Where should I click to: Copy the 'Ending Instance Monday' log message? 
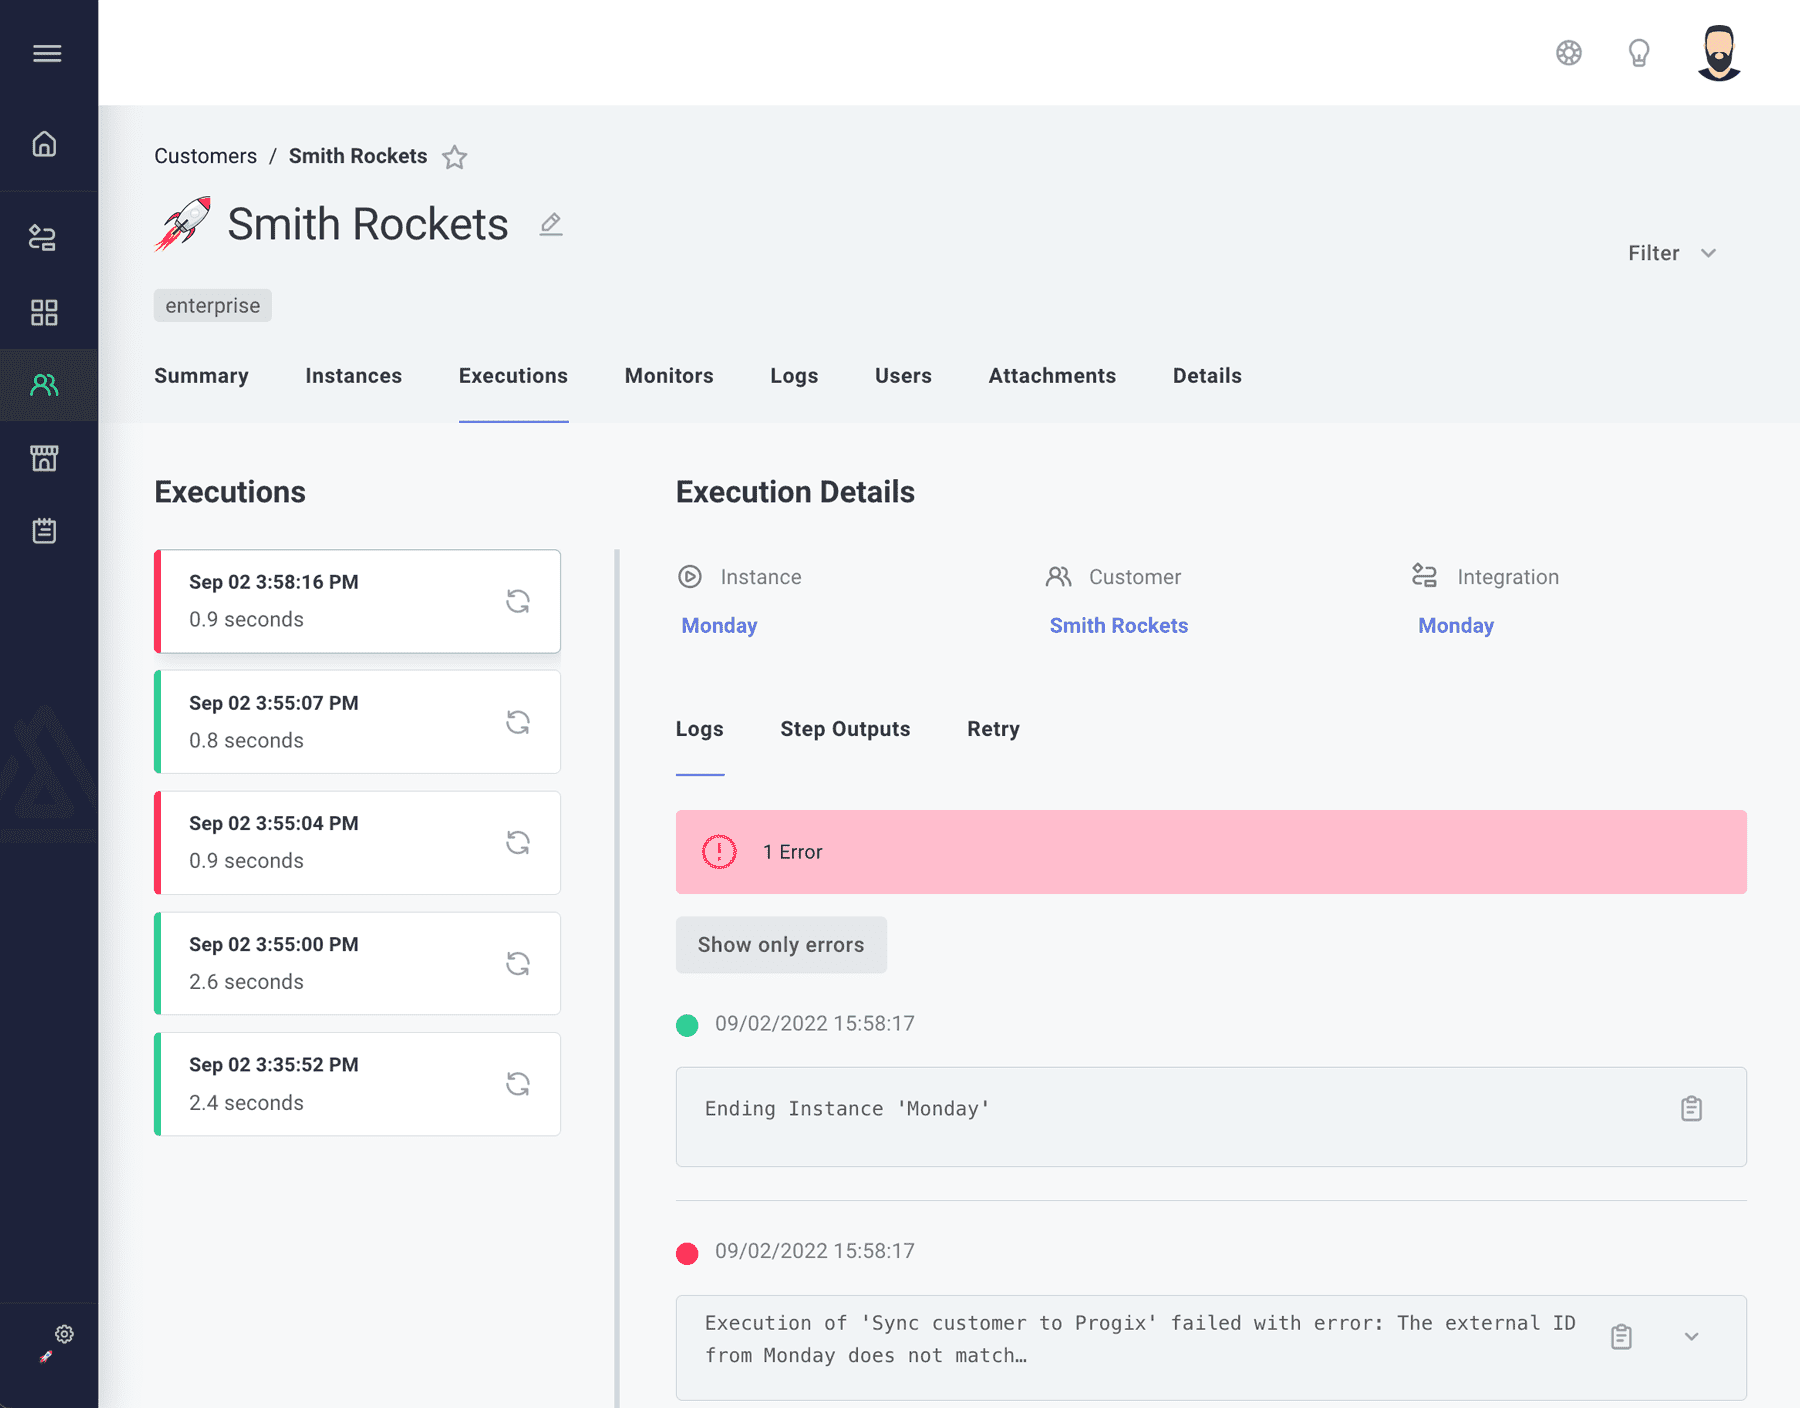(1691, 1108)
